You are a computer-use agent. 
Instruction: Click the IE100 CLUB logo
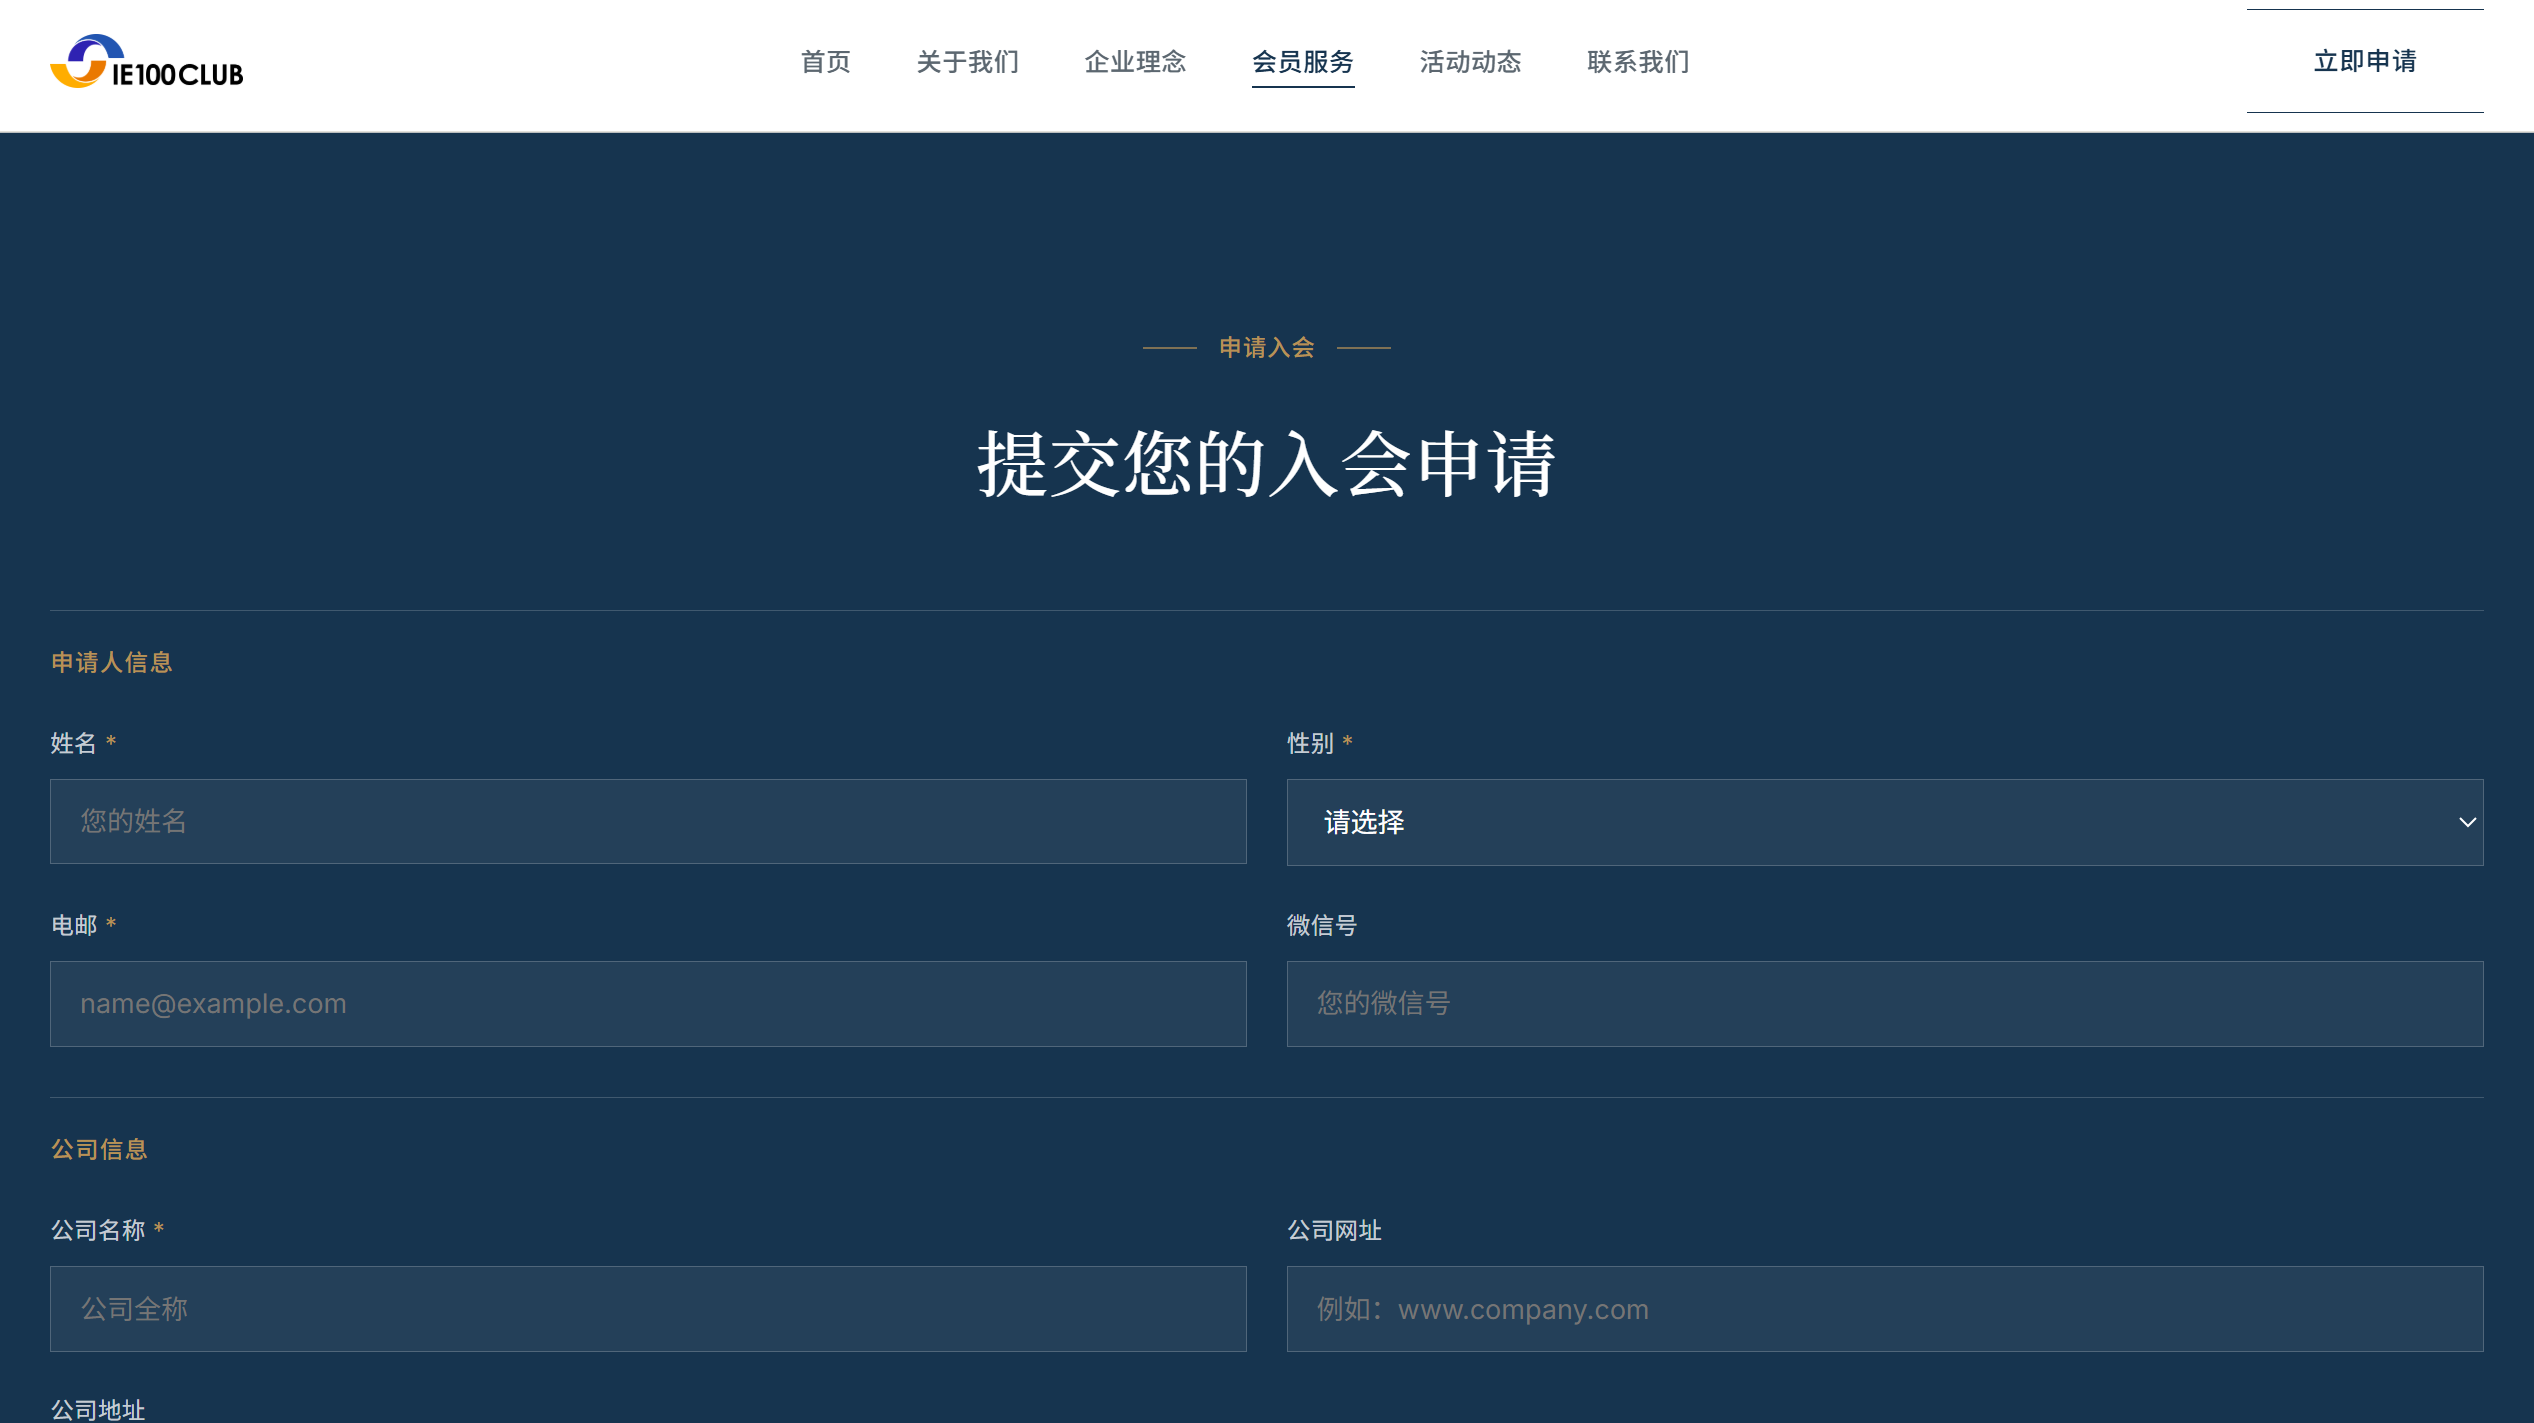click(x=147, y=62)
